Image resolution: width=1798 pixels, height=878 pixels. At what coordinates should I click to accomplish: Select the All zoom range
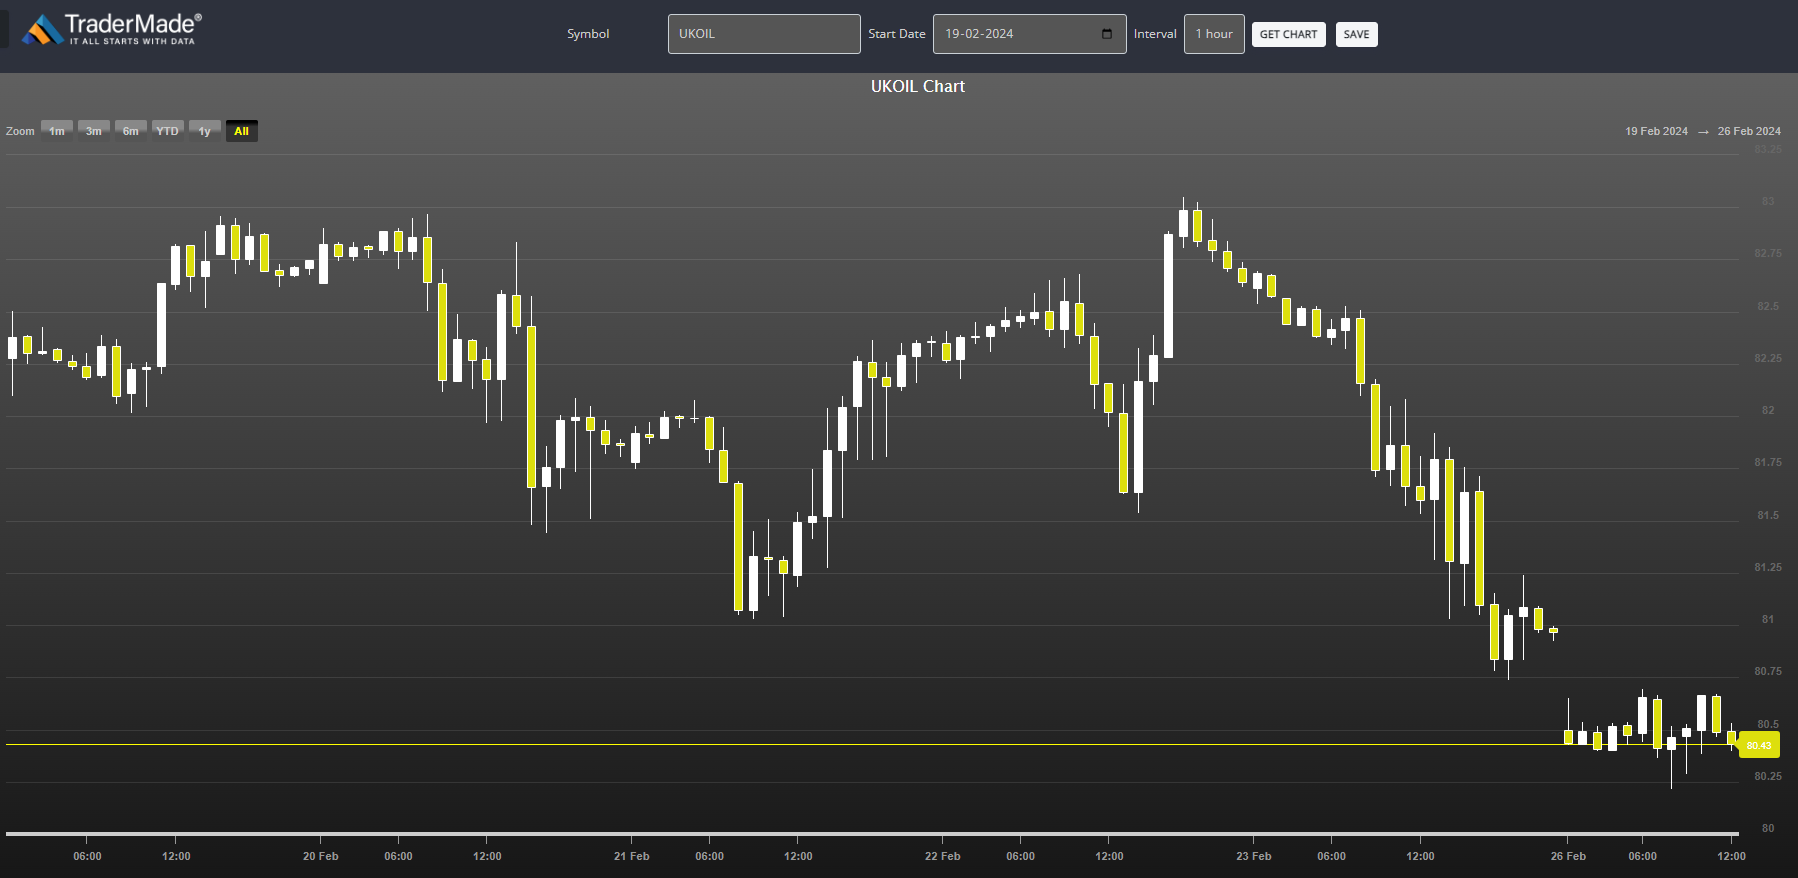(242, 131)
